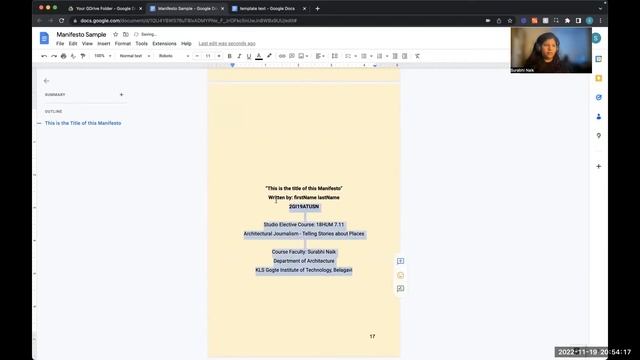640x360 pixels.
Task: Rename the Manifesto Sample title field
Action: tap(81, 34)
